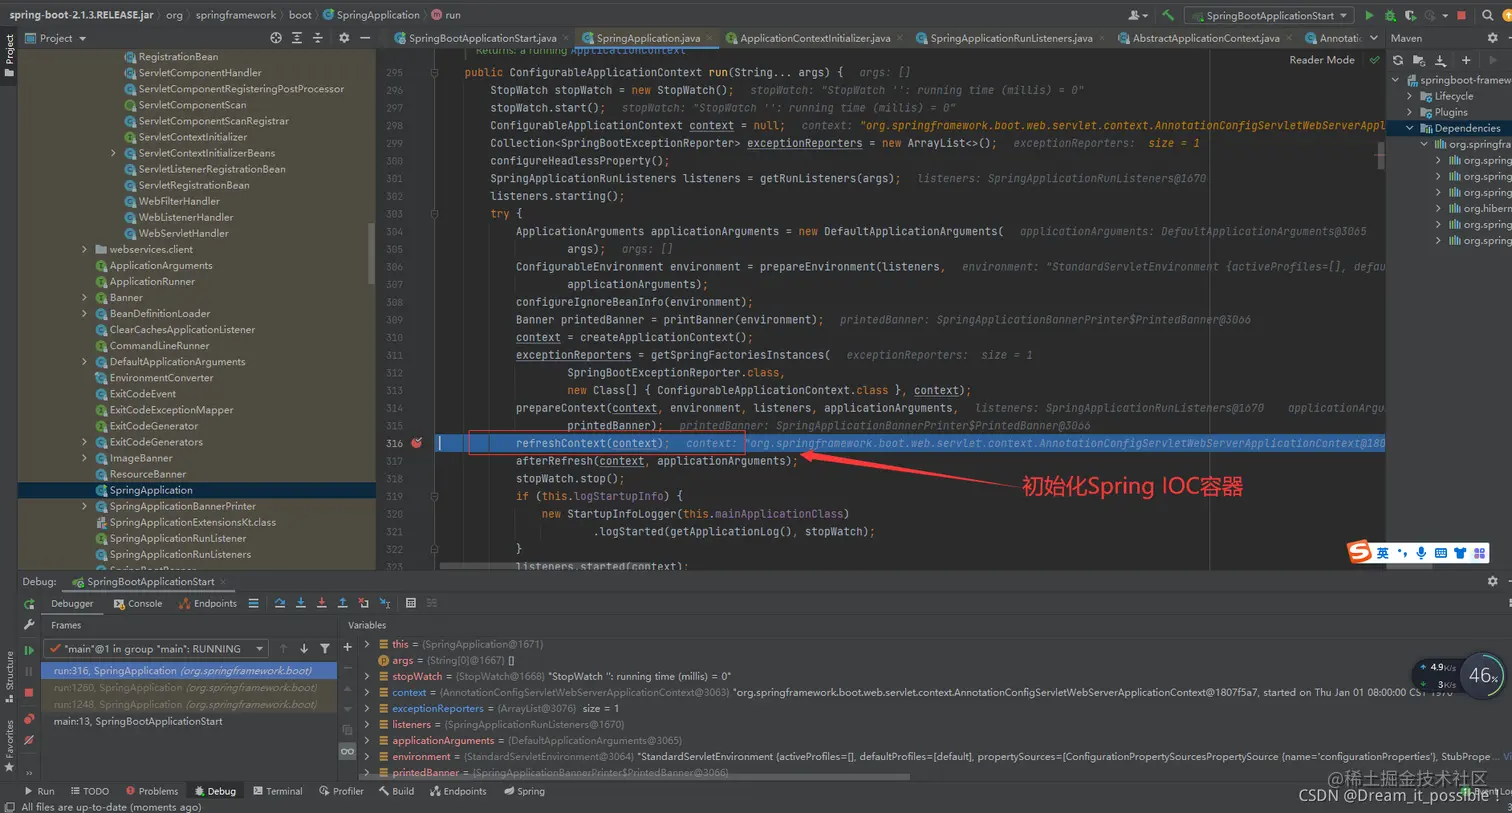Image resolution: width=1512 pixels, height=813 pixels.
Task: Click Collapse All icon in Project panel
Action: point(318,38)
